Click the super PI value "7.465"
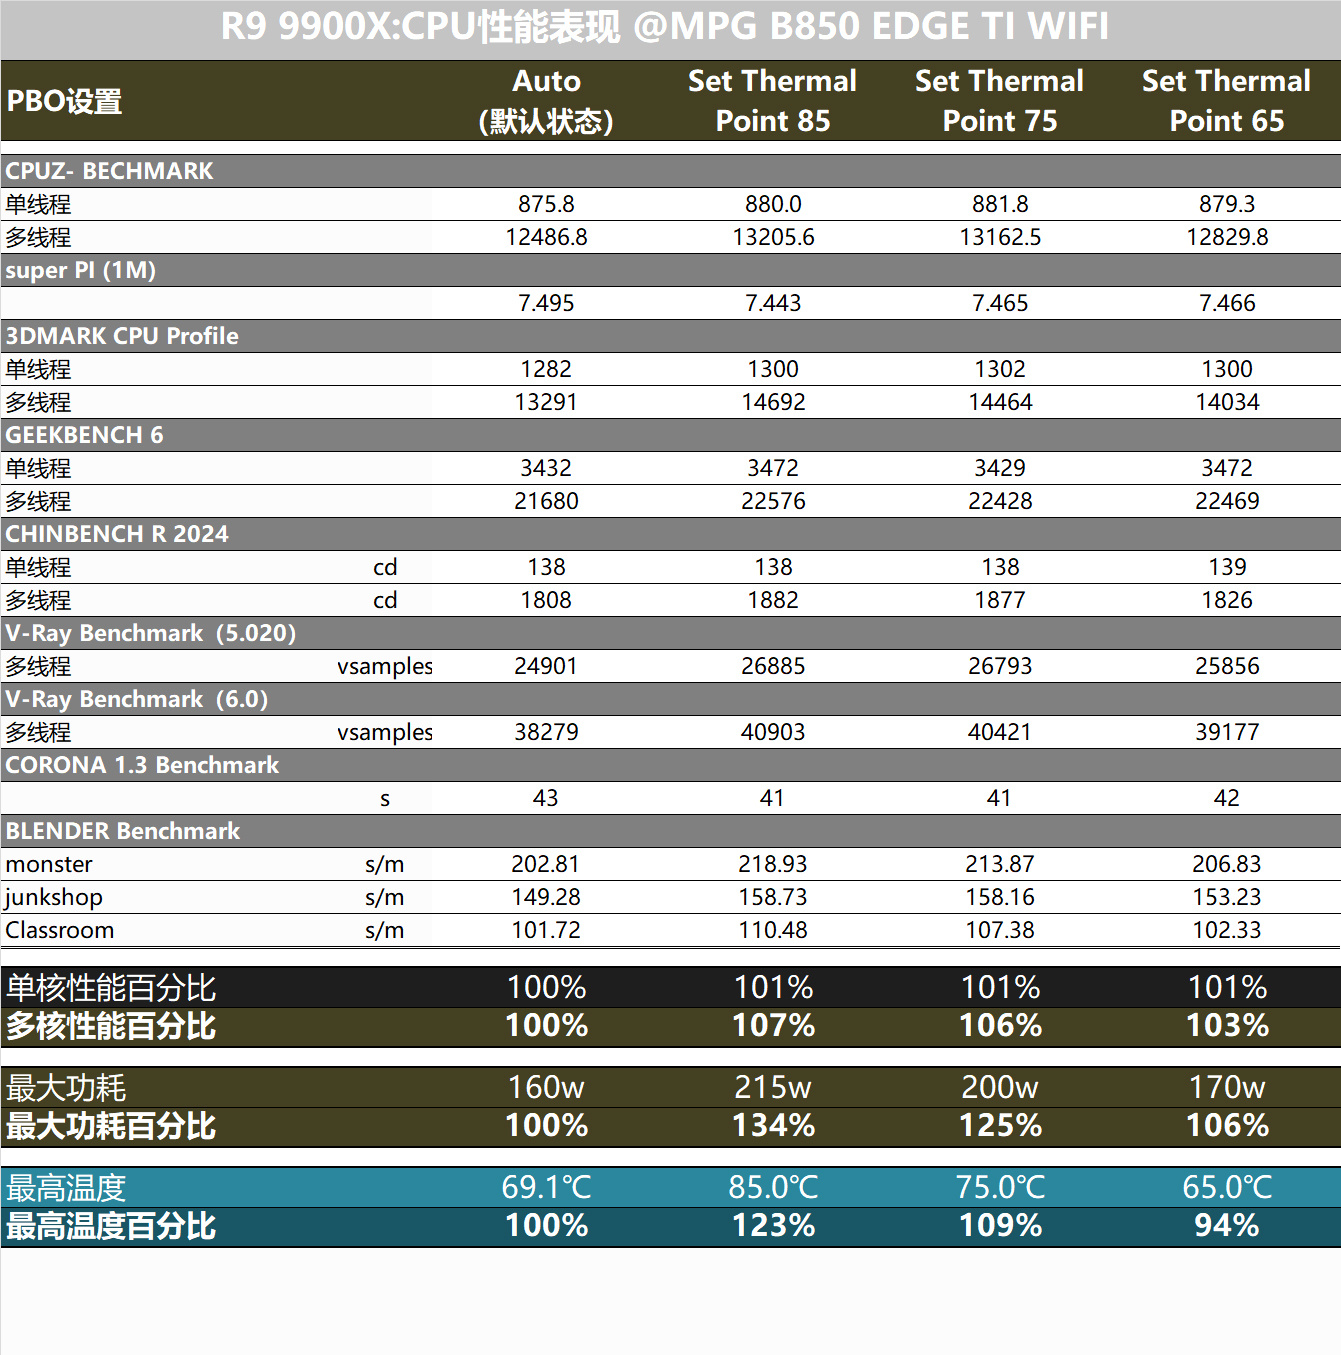The height and width of the screenshot is (1355, 1341). click(1000, 303)
